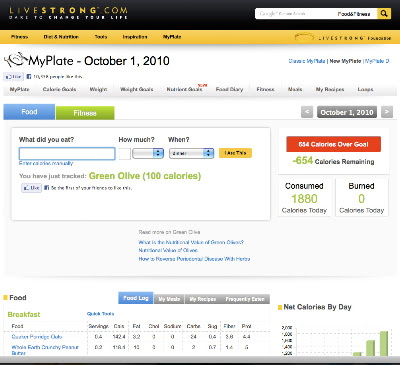
Task: Open Diet & Nutrition menu
Action: [x=61, y=37]
